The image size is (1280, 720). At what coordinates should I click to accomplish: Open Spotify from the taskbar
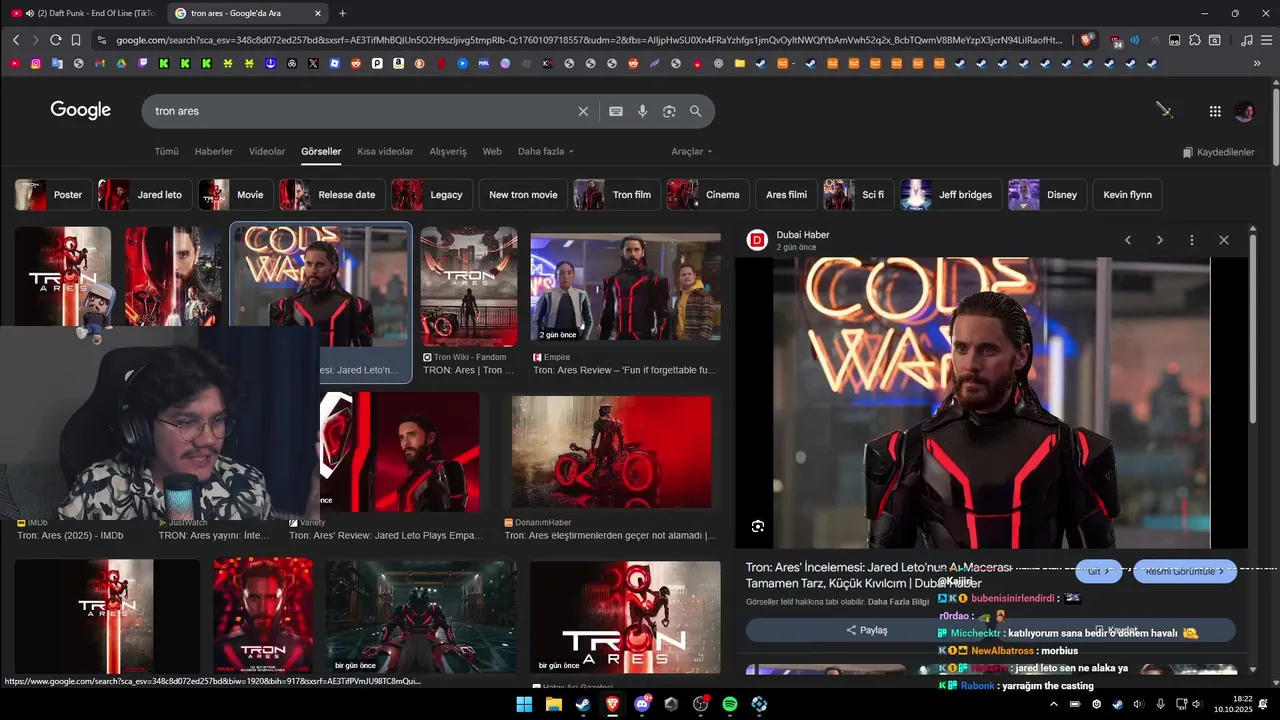click(x=730, y=704)
